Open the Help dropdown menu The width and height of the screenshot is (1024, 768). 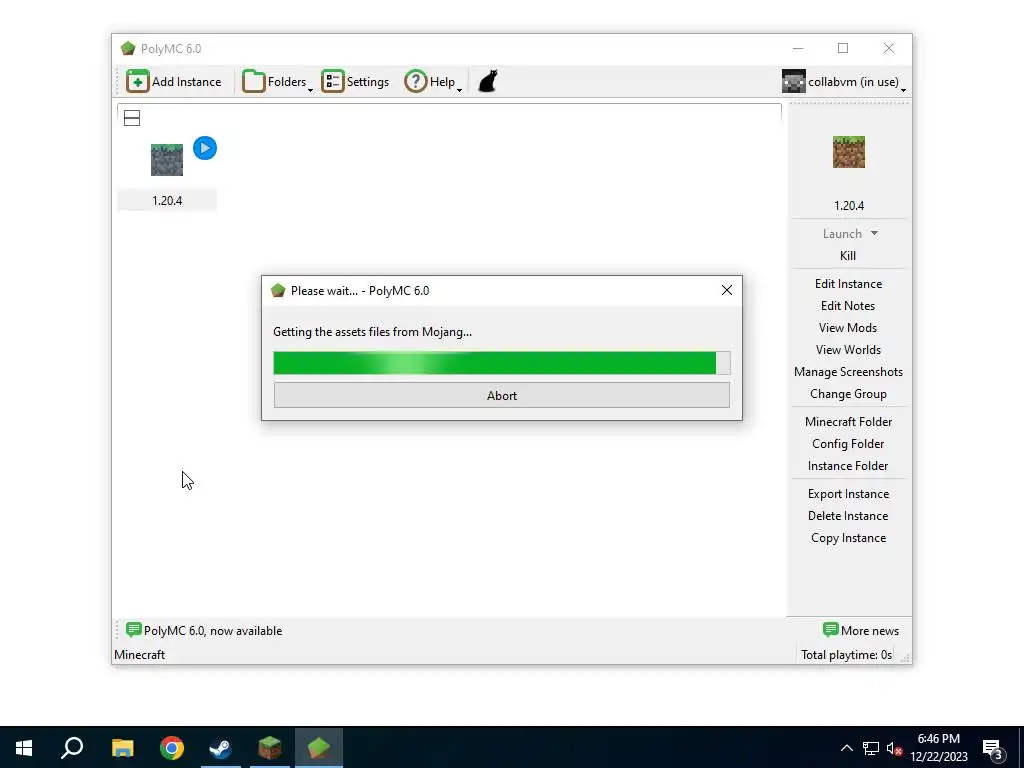tap(433, 82)
